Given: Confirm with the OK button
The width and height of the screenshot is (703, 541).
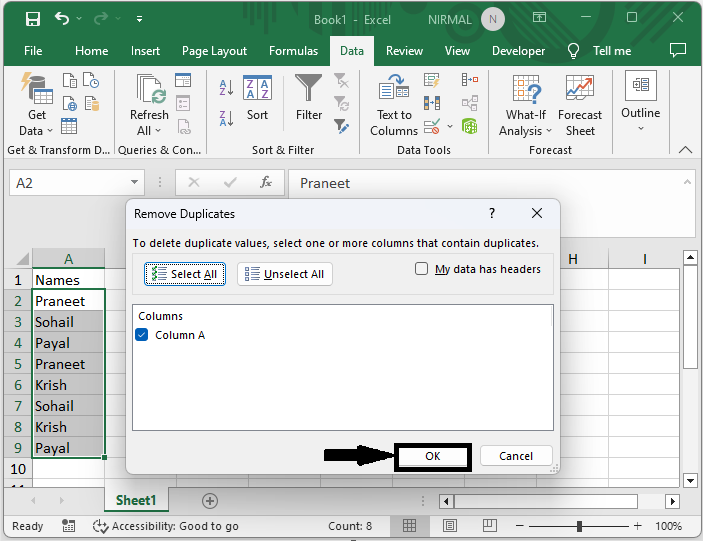Looking at the screenshot, I should [433, 456].
